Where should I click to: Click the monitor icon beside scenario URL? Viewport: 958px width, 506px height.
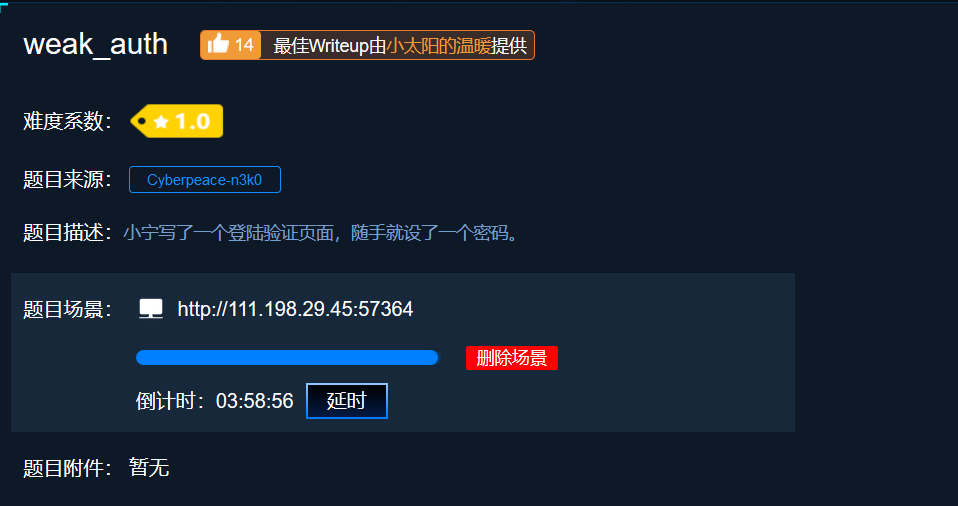tap(151, 309)
